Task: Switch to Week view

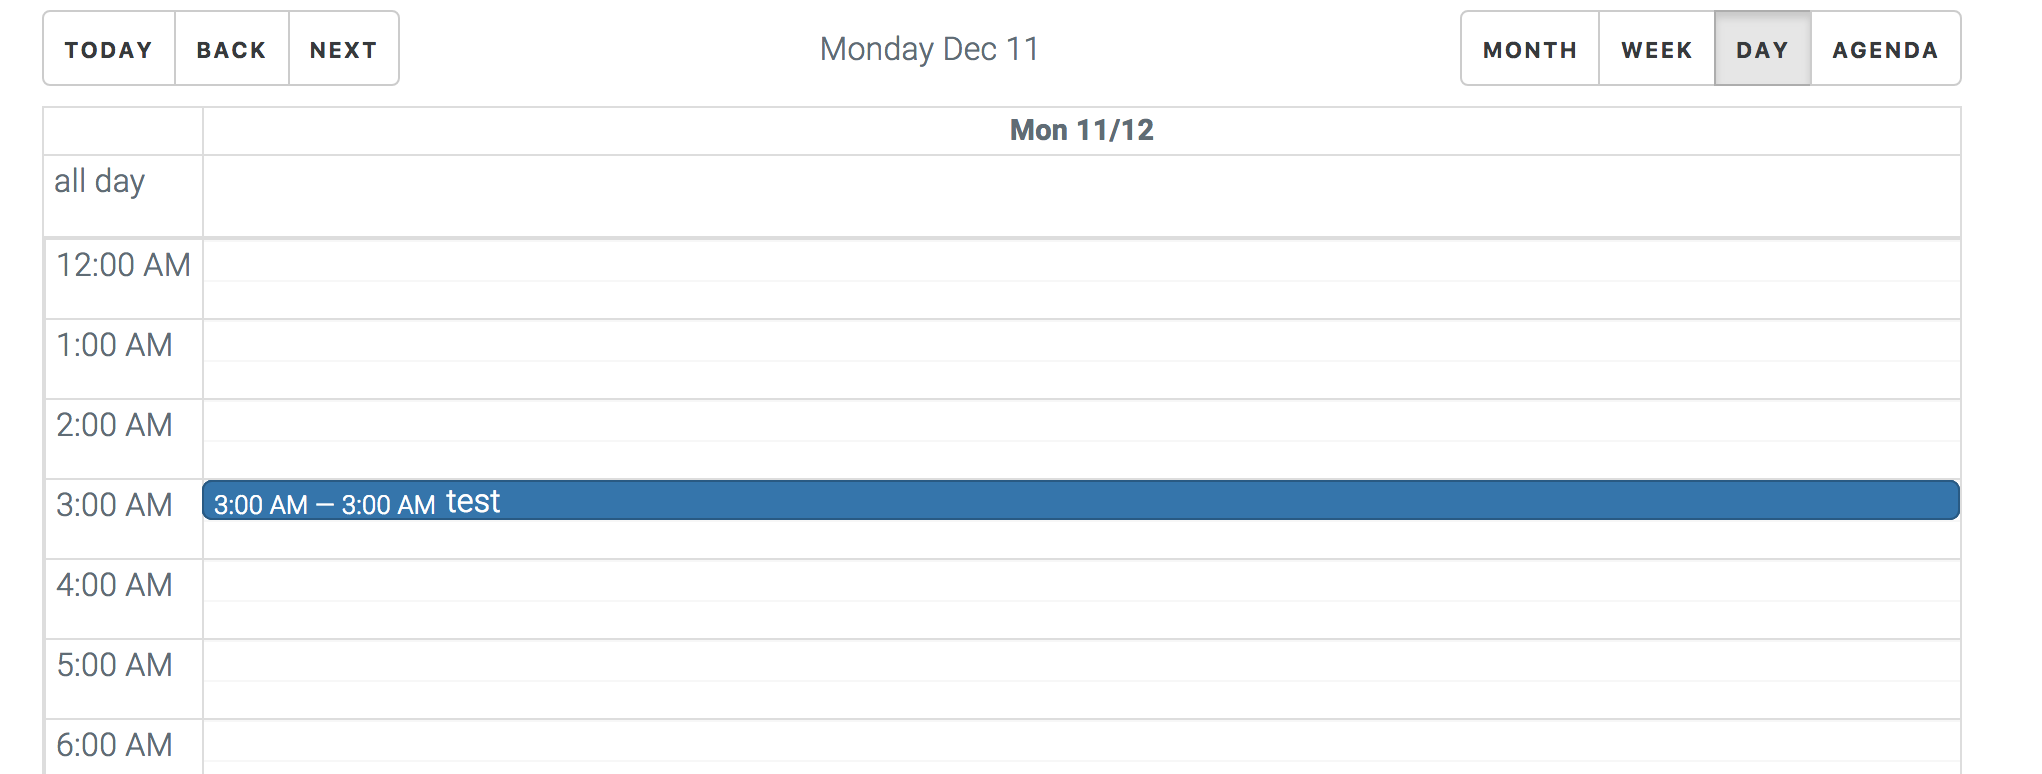Action: pos(1656,48)
